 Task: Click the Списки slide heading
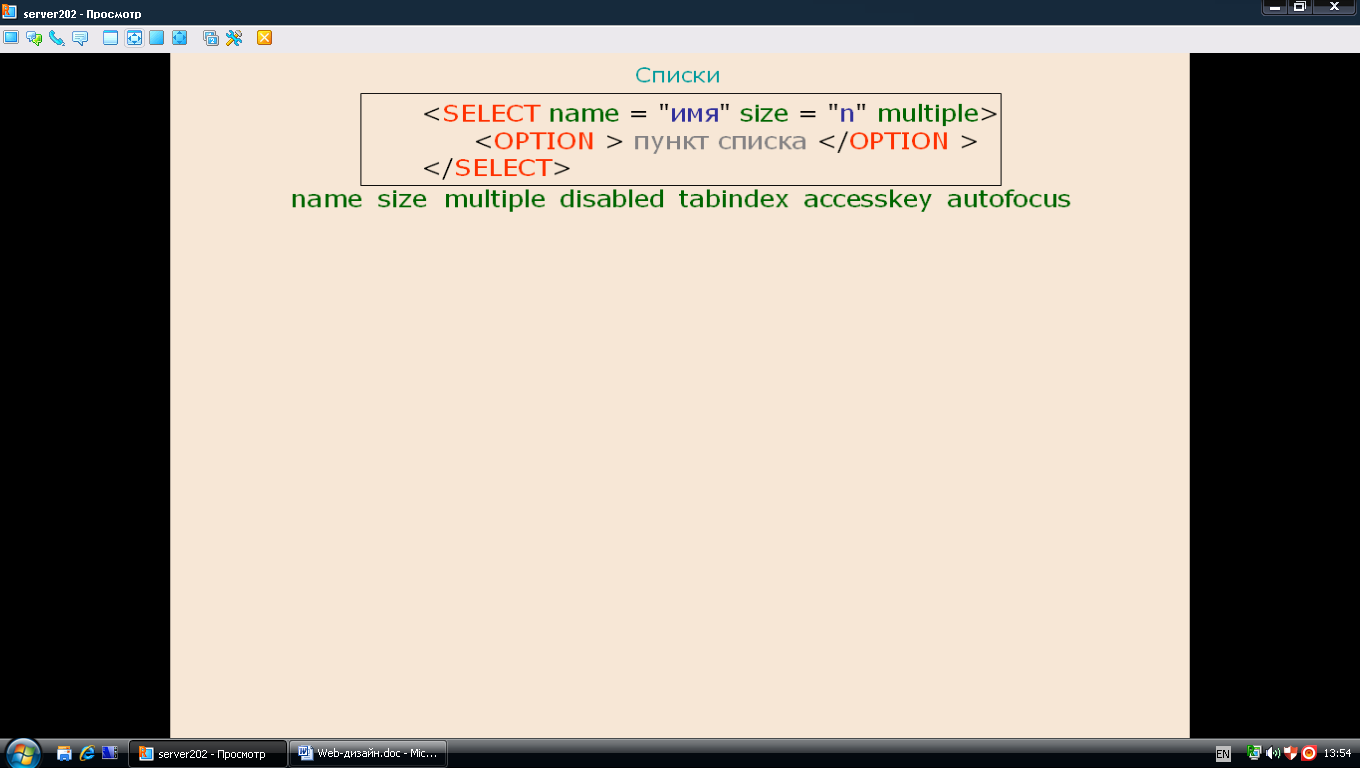click(678, 76)
